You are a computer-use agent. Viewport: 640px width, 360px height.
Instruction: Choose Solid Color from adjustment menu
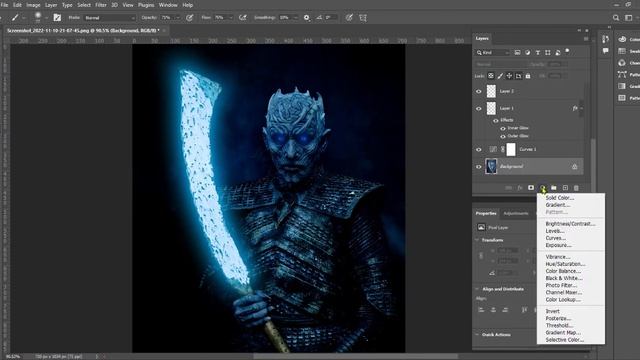(560, 198)
